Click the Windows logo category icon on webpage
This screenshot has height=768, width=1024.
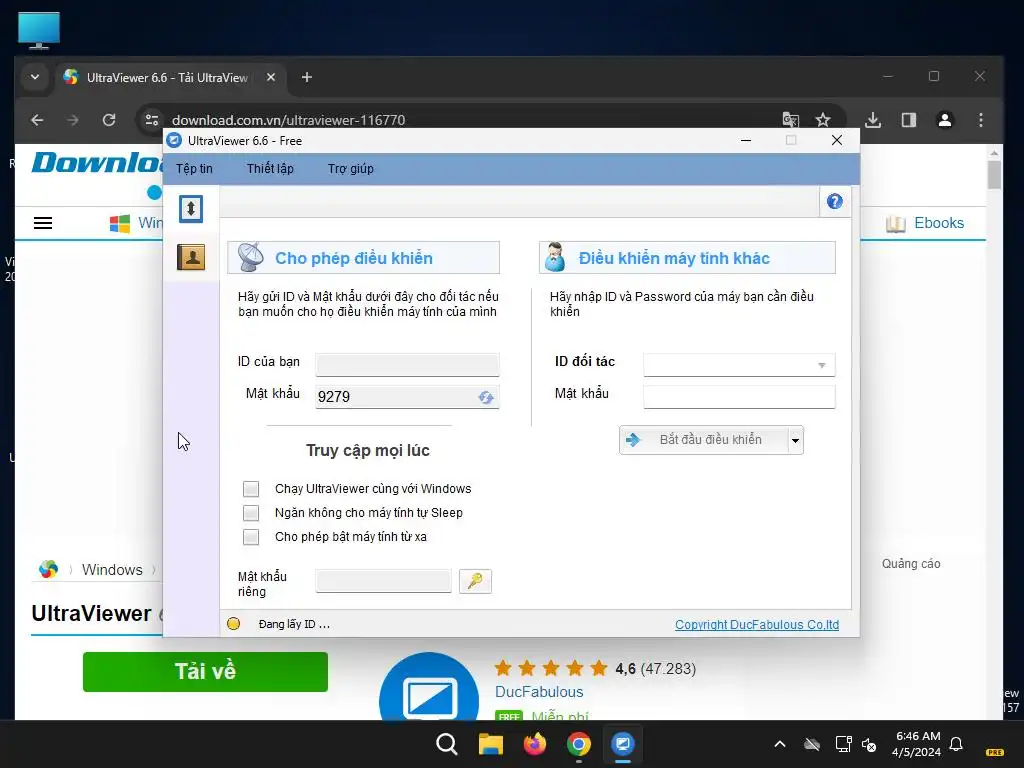(x=120, y=223)
